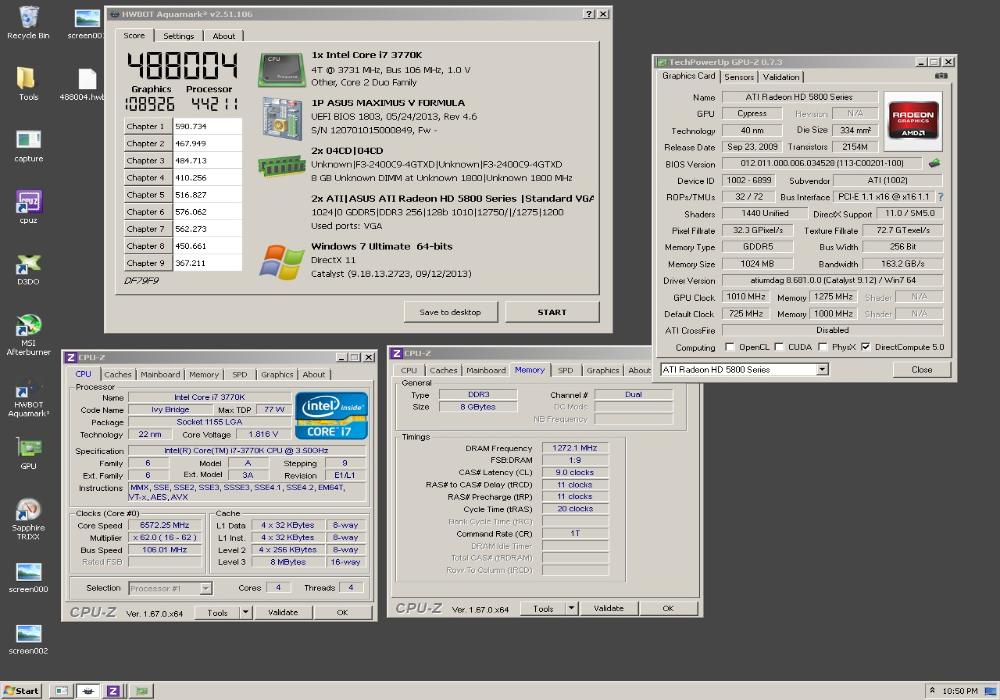Click the DRAM Frequency 1272.1 MHz value
This screenshot has width=1000, height=700.
[x=575, y=448]
